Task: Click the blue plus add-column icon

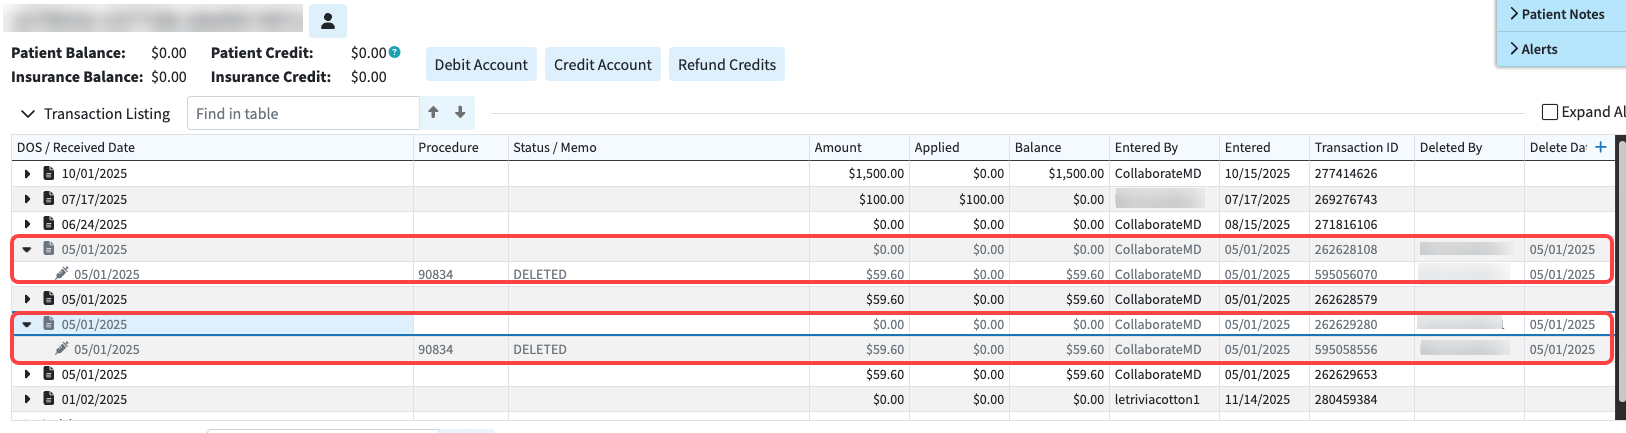Action: [1600, 147]
